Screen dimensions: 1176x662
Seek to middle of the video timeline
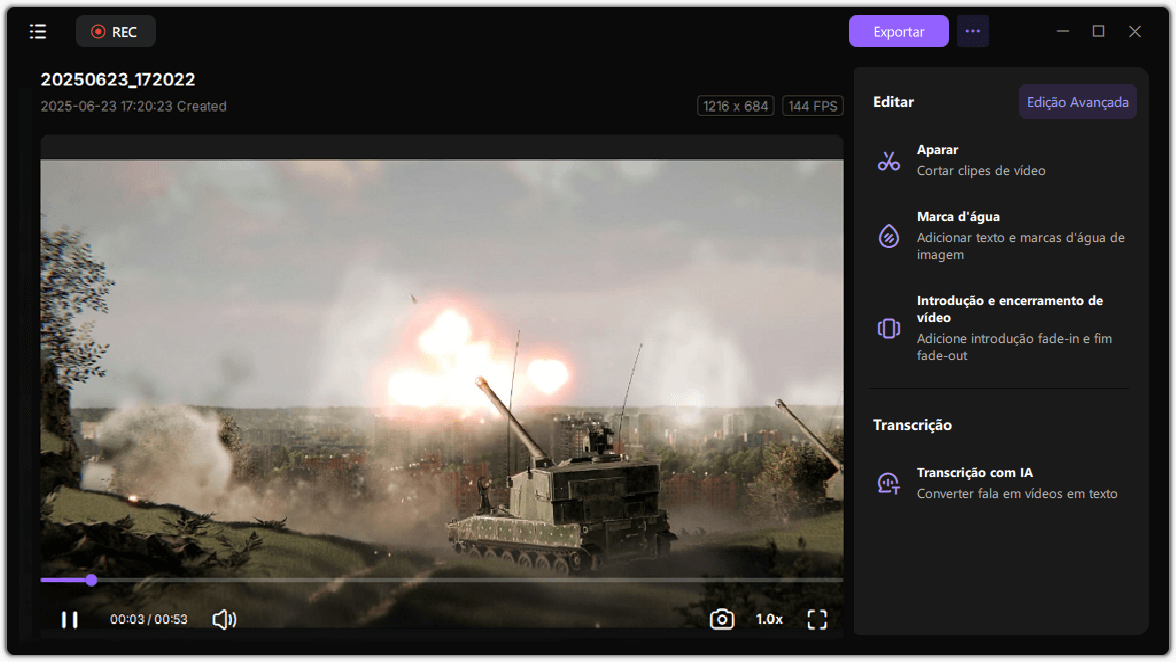coord(442,580)
